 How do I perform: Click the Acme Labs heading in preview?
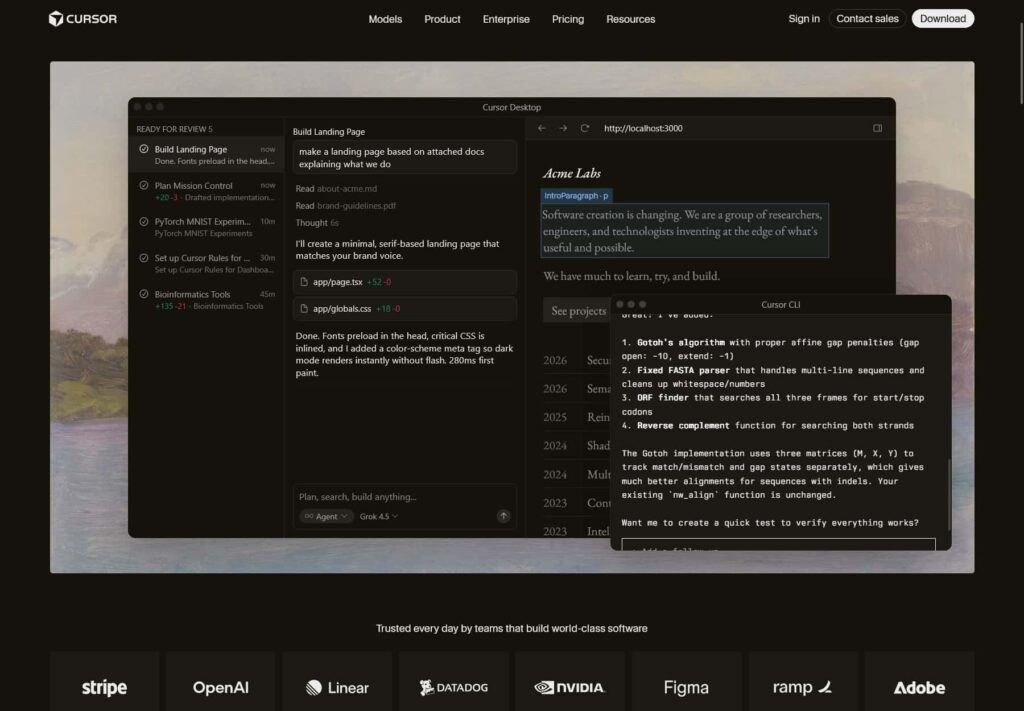point(571,173)
